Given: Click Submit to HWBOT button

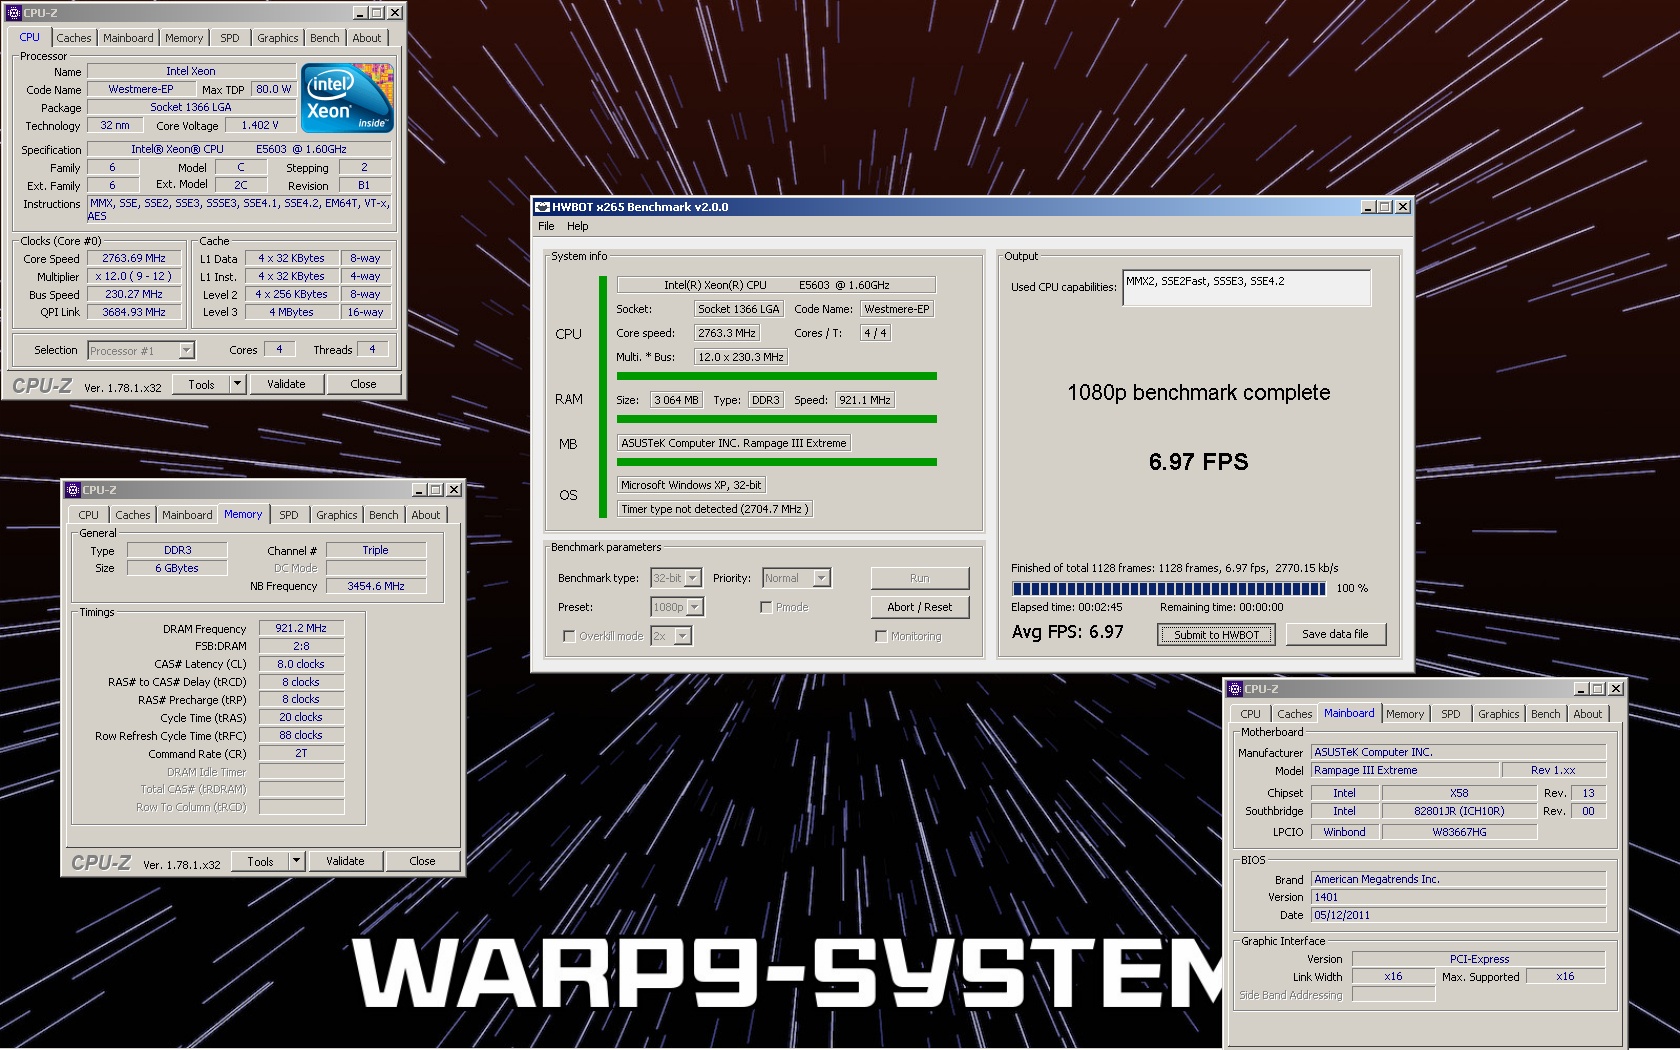Looking at the screenshot, I should click(x=1216, y=635).
